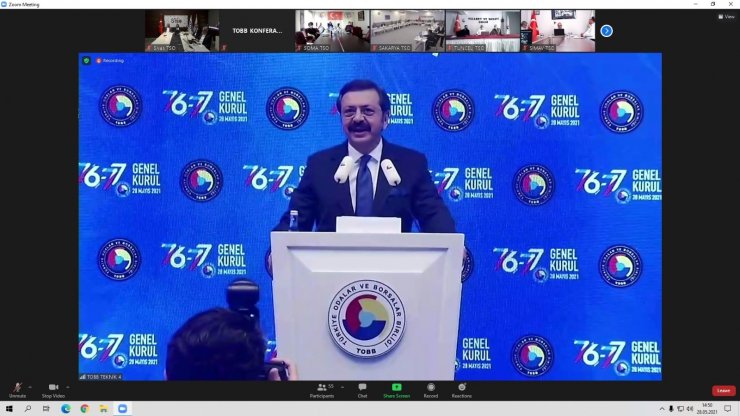Click Zoom app icon on taskbar
740x416 pixels.
click(x=122, y=408)
